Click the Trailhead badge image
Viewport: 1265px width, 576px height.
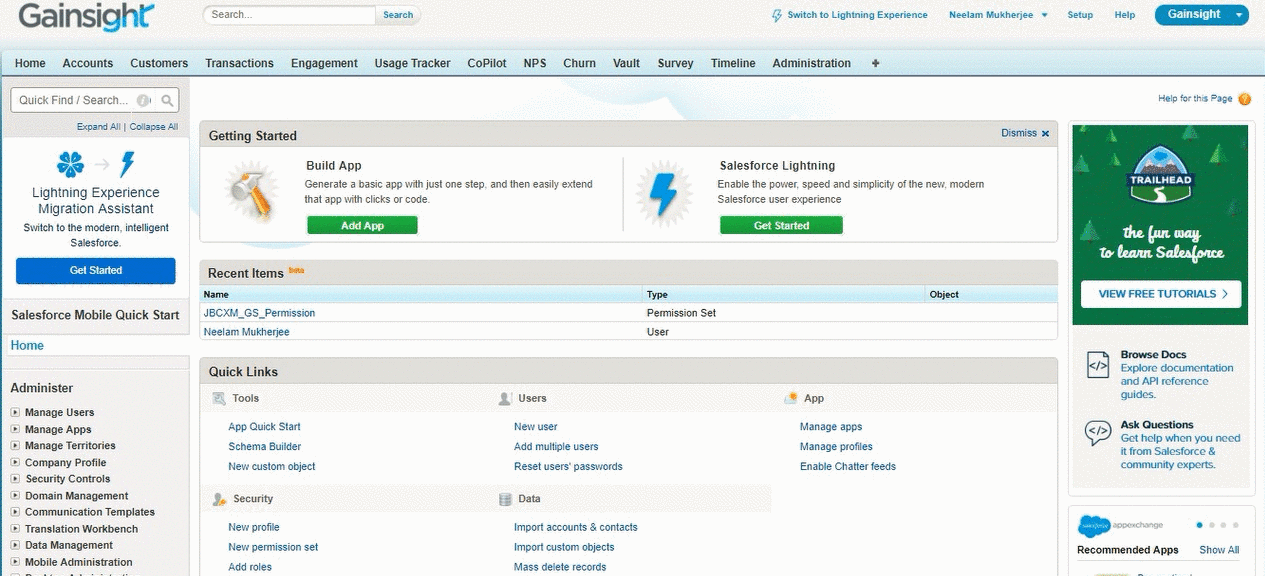pyautogui.click(x=1162, y=177)
